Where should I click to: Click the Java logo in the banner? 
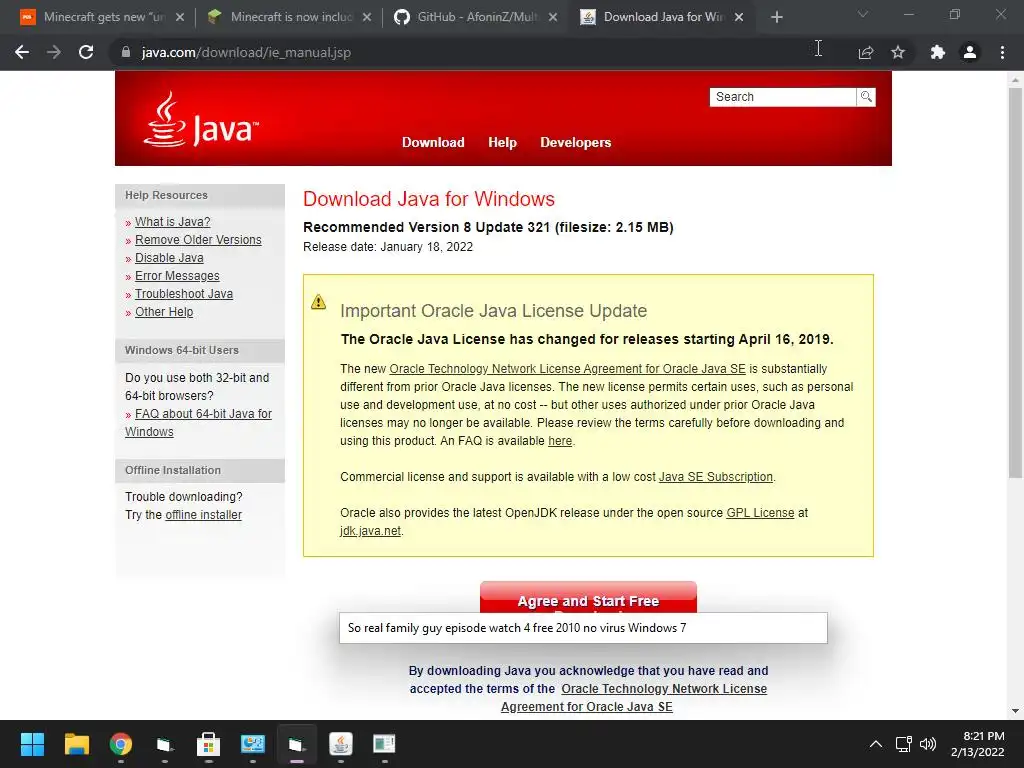pyautogui.click(x=200, y=120)
